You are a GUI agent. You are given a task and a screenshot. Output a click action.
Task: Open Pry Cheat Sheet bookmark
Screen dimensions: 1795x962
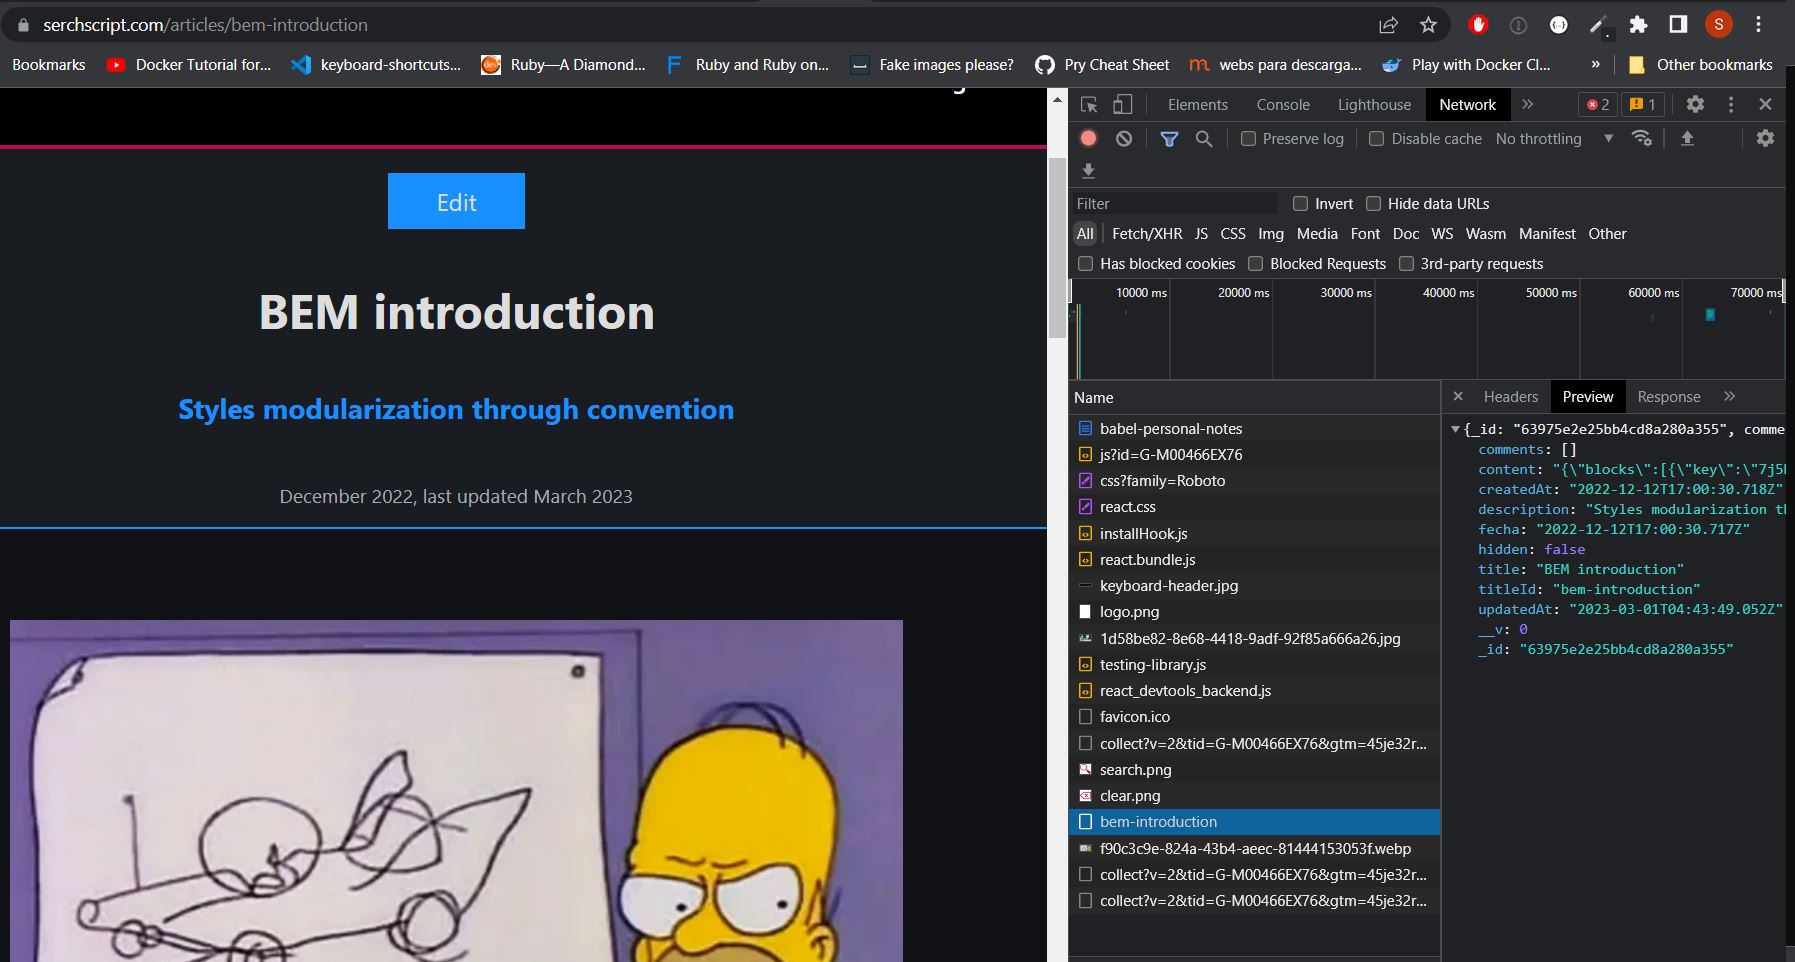coord(1102,65)
